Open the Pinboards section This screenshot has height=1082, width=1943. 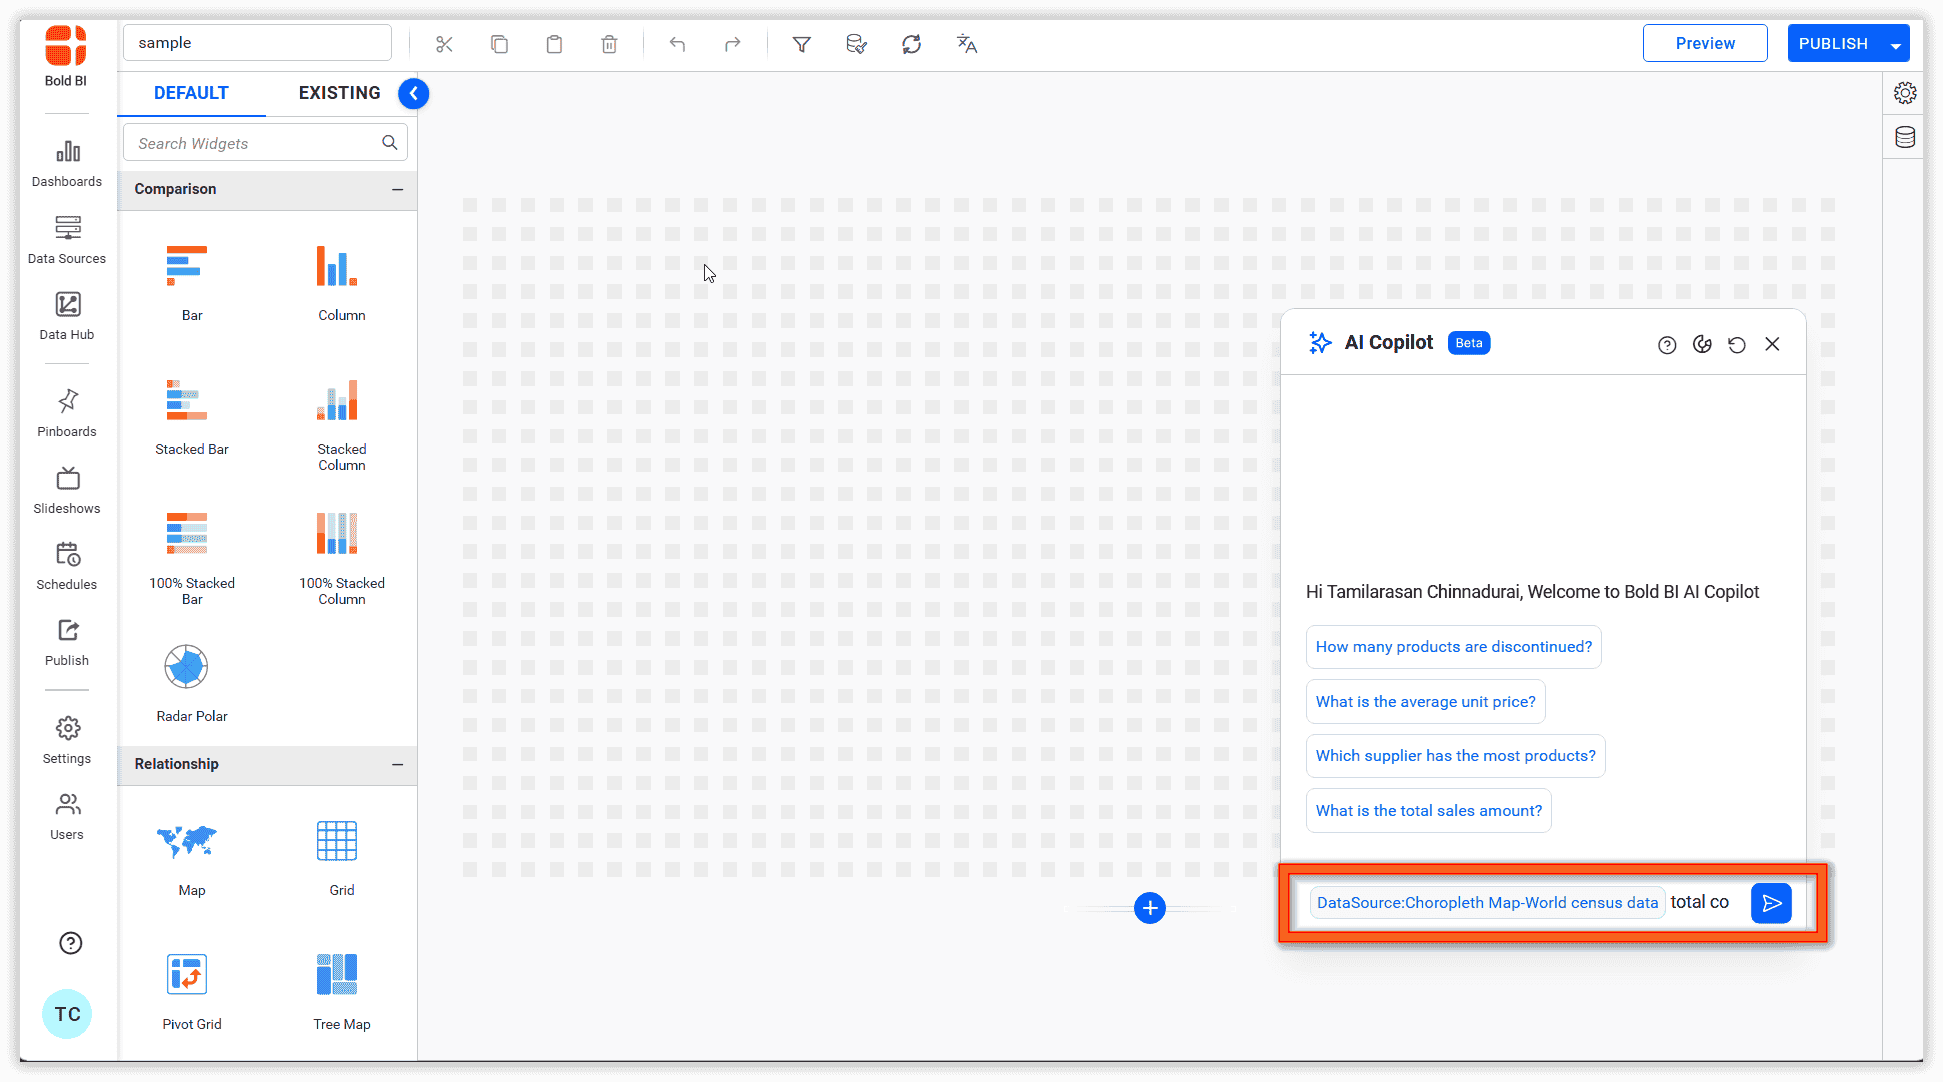pyautogui.click(x=66, y=412)
